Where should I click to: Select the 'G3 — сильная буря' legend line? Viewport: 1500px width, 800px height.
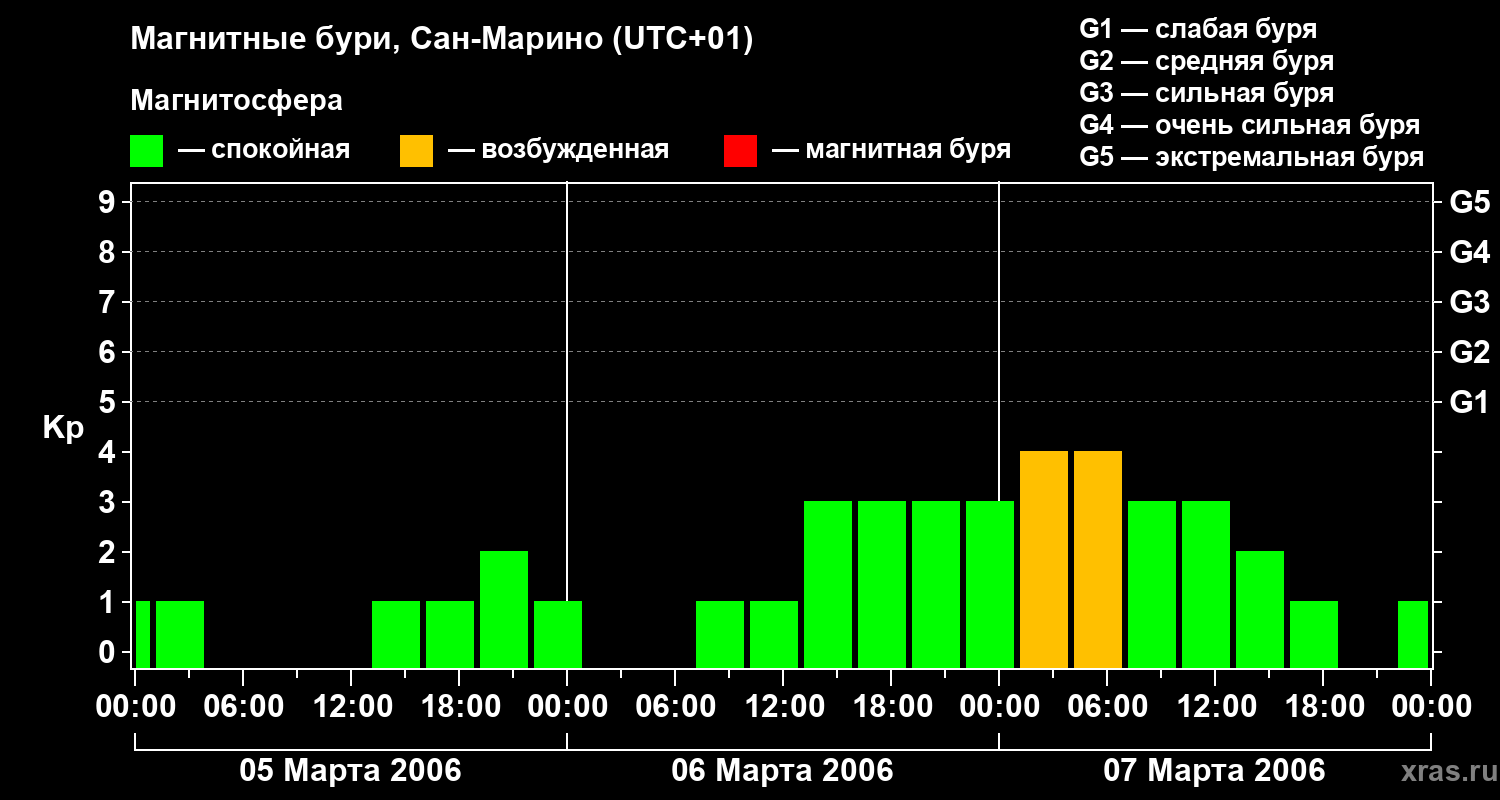point(1207,93)
